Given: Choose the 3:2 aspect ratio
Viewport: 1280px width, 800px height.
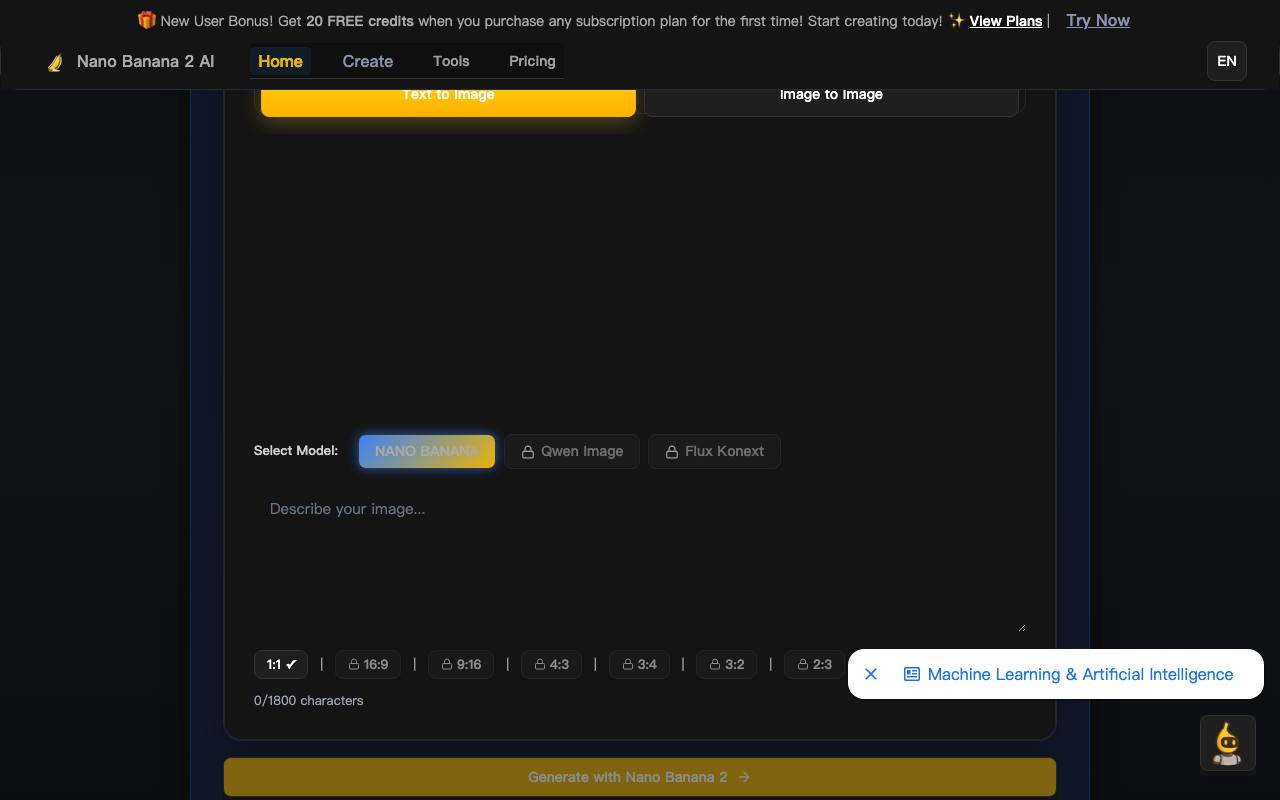Looking at the screenshot, I should (727, 664).
